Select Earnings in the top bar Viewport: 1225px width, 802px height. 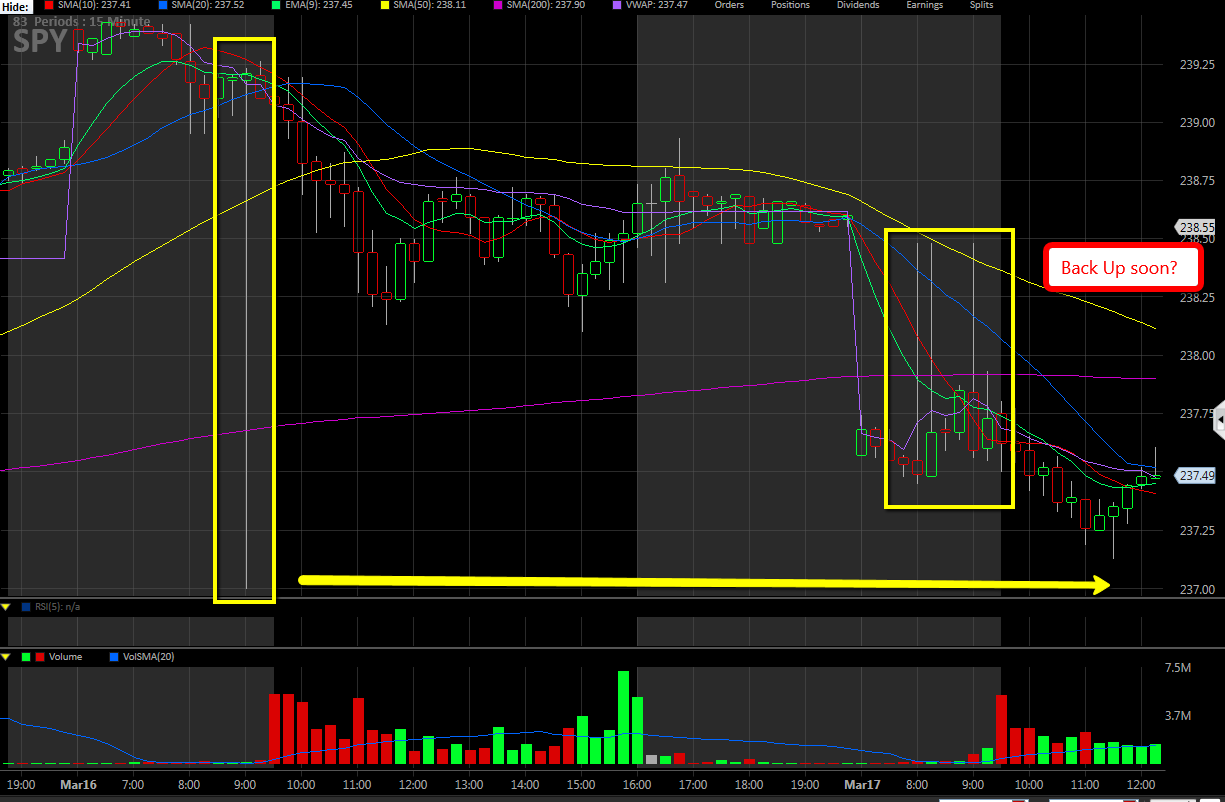[924, 5]
